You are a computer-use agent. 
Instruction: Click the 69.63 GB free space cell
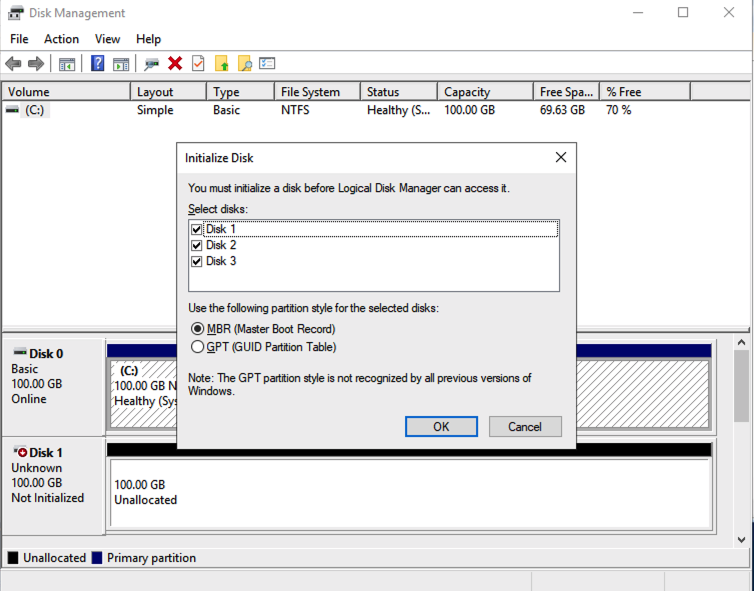point(562,110)
